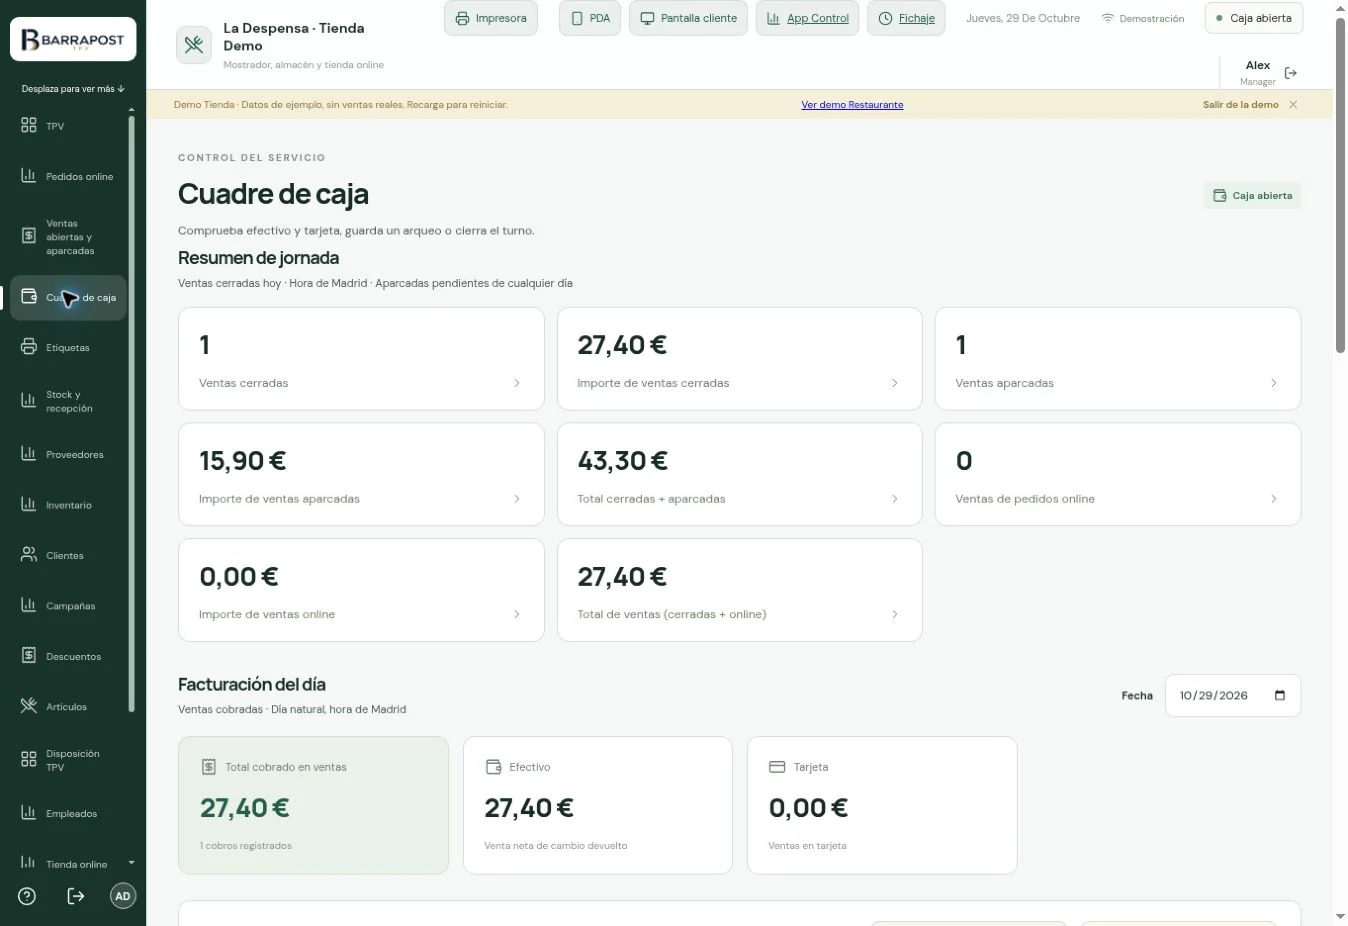Open Pedidos online sidebar icon
The width and height of the screenshot is (1348, 926).
29,176
